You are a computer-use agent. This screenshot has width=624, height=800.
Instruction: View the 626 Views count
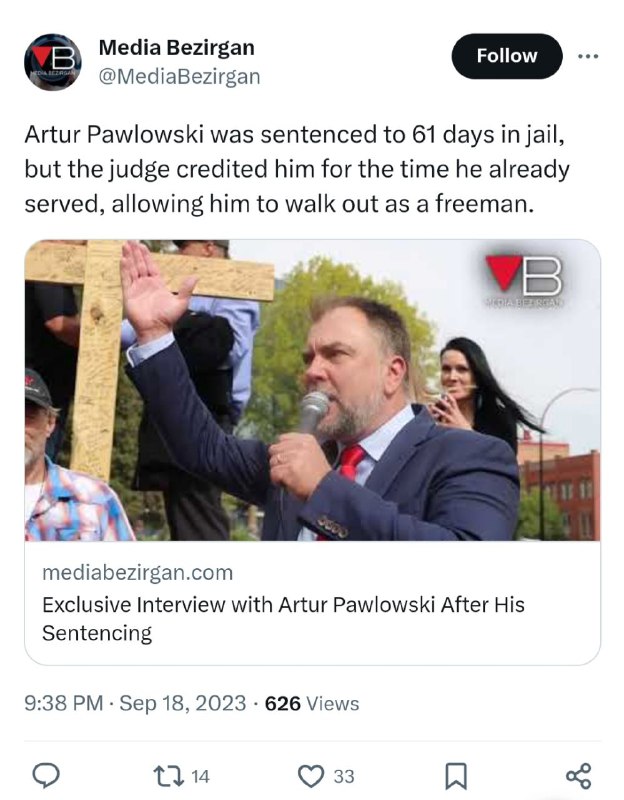pyautogui.click(x=312, y=703)
